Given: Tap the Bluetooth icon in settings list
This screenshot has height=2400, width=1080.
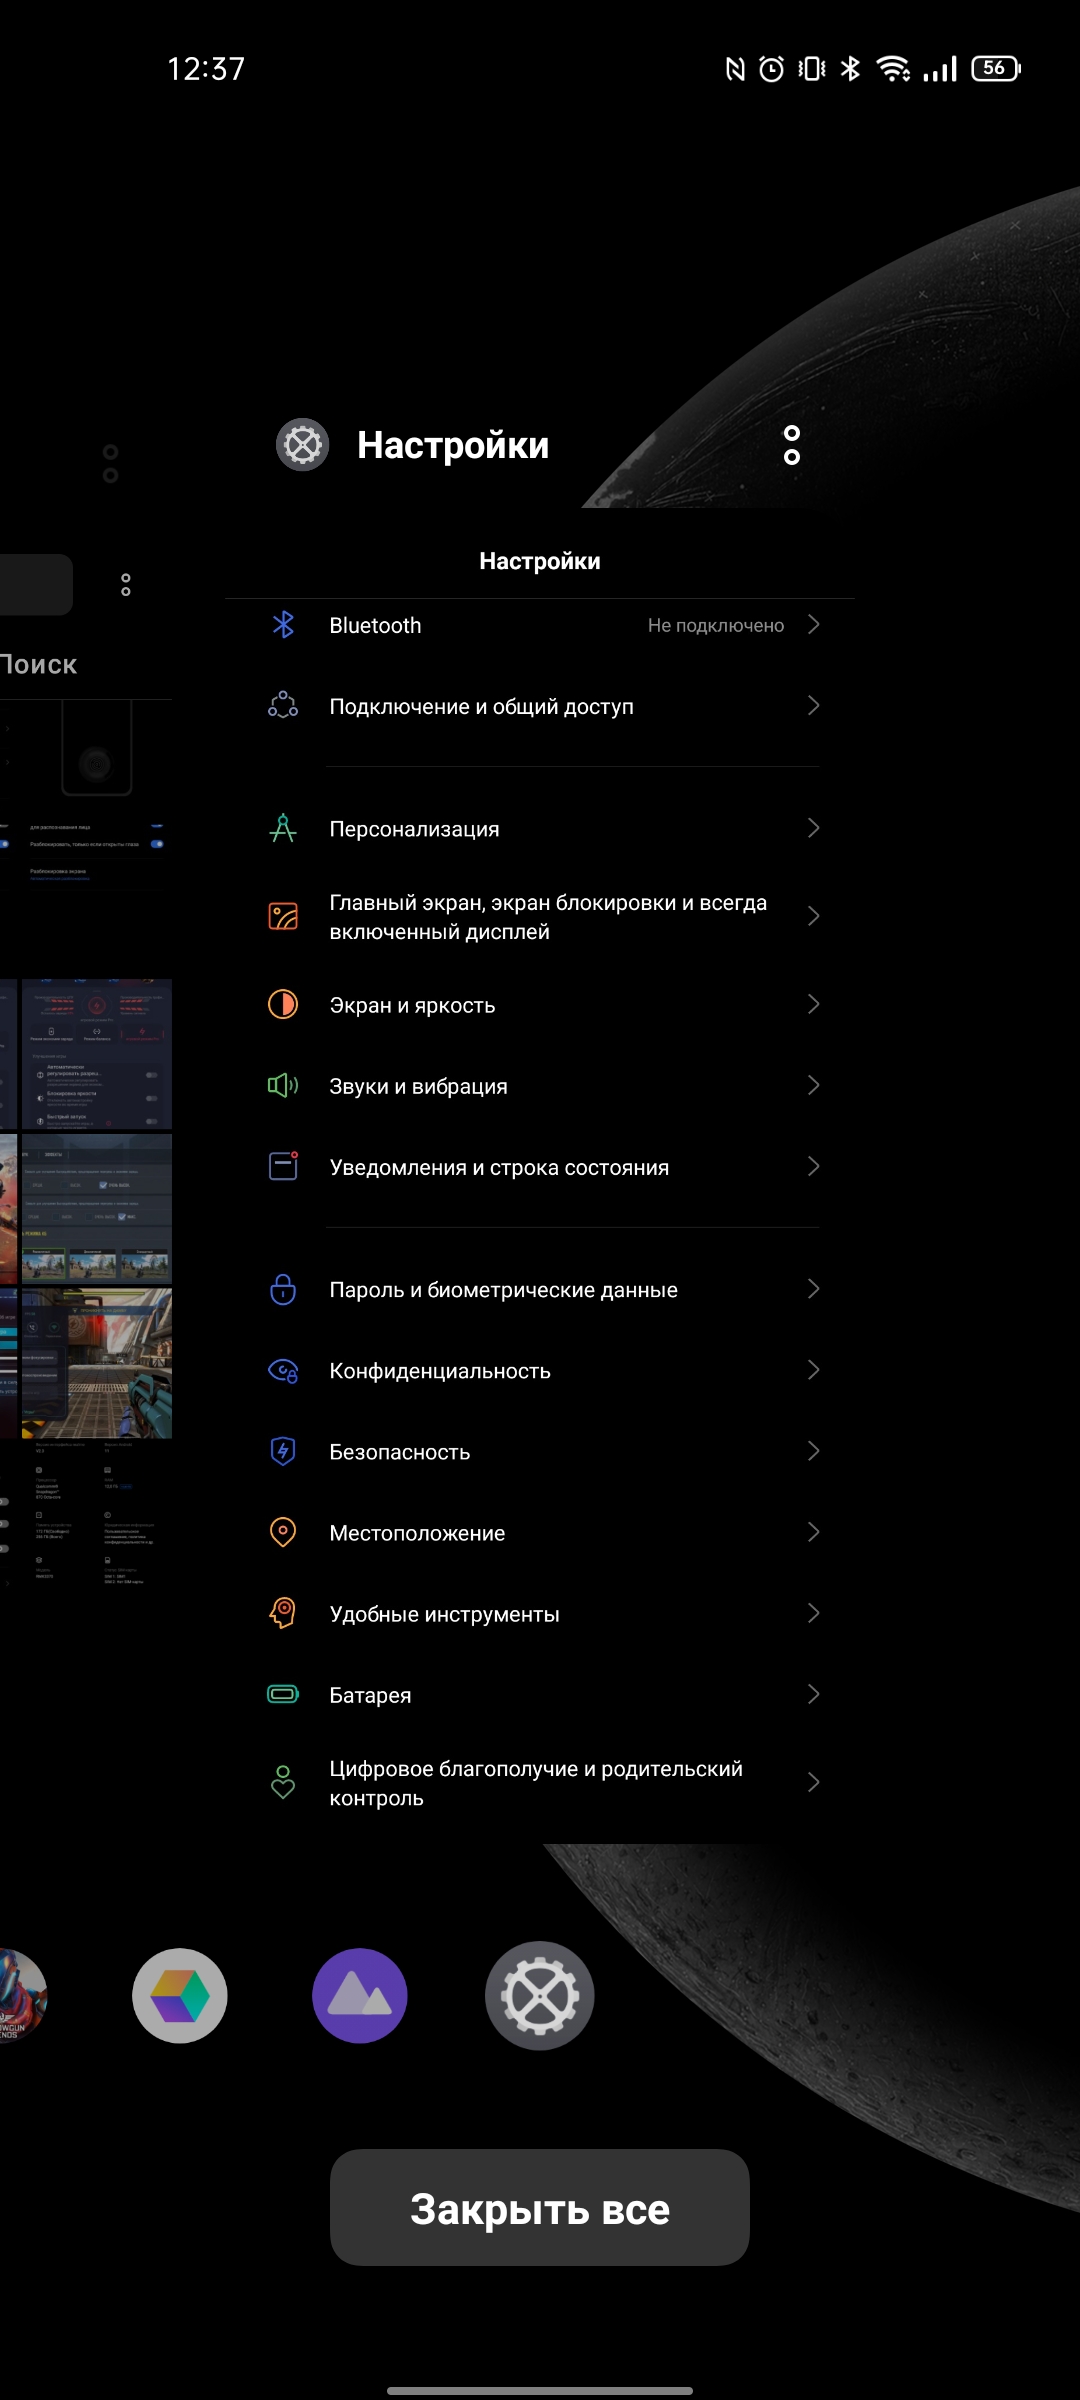Looking at the screenshot, I should [283, 625].
